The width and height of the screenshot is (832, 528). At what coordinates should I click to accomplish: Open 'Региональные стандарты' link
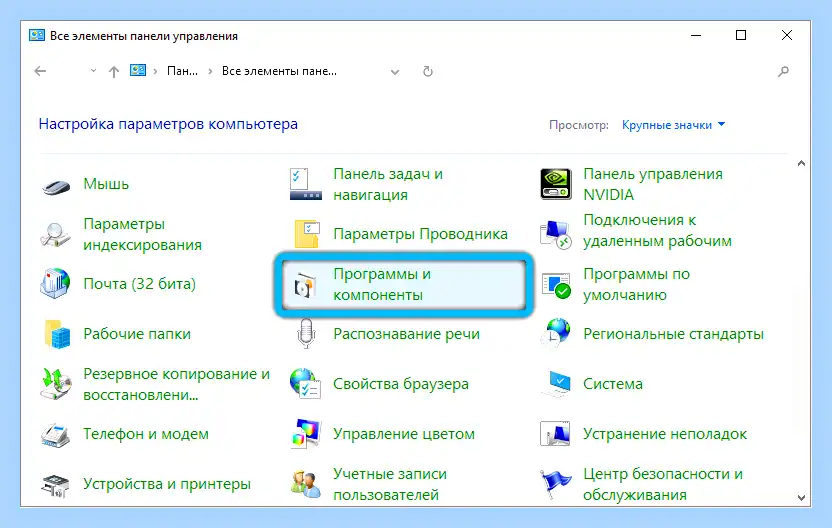coord(673,334)
